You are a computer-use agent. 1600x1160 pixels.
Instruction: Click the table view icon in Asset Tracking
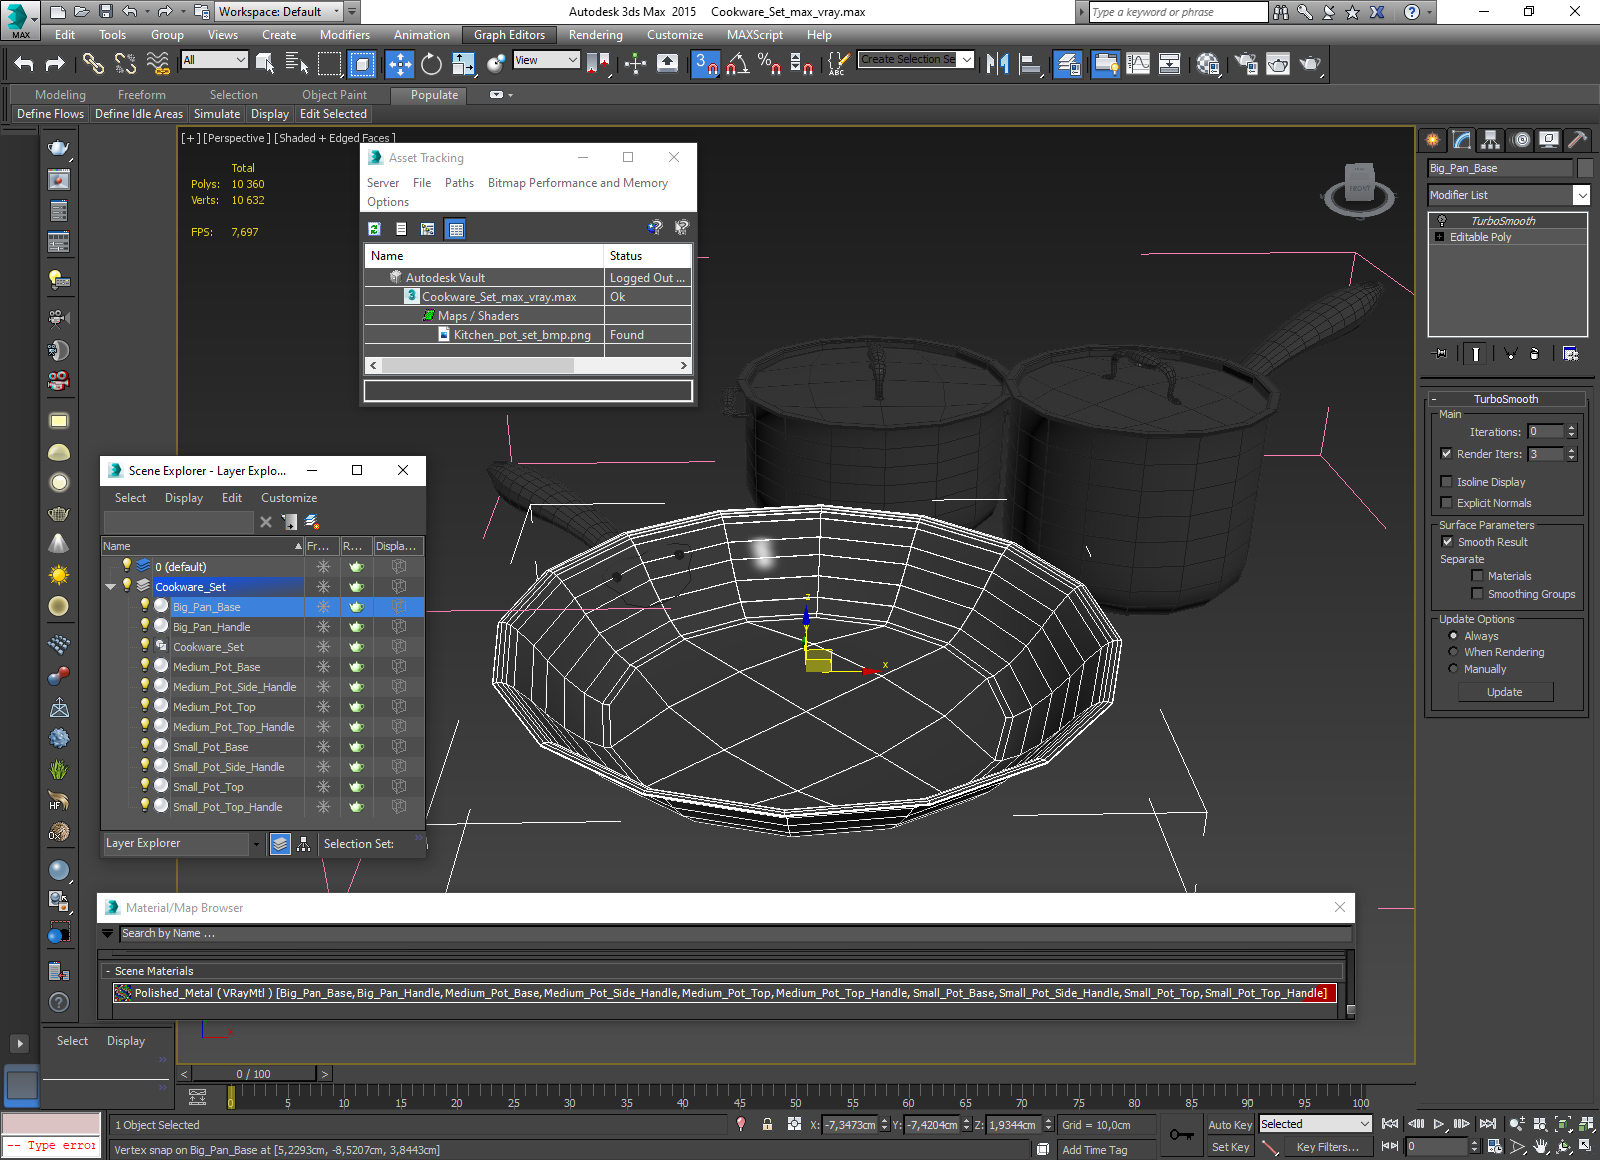(x=456, y=229)
